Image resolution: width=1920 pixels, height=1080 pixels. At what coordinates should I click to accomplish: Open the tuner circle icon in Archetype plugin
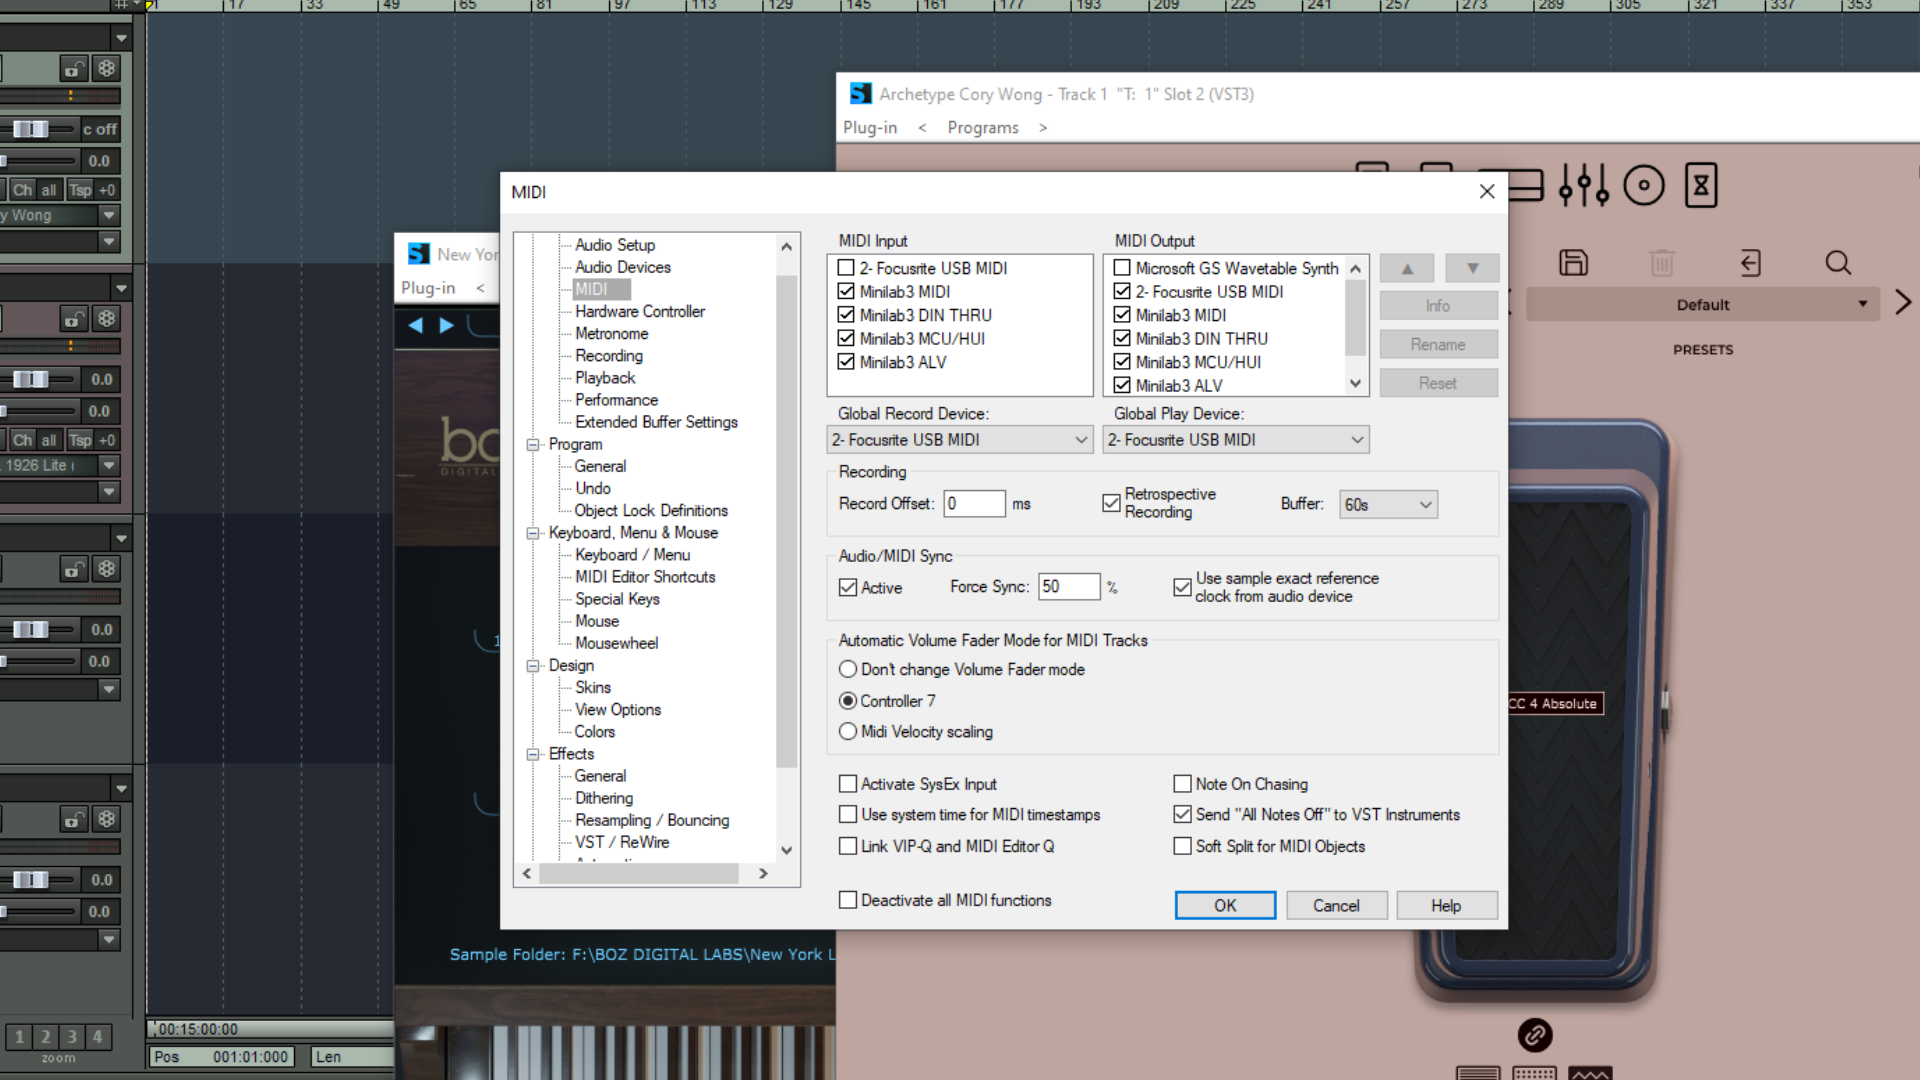click(1644, 185)
